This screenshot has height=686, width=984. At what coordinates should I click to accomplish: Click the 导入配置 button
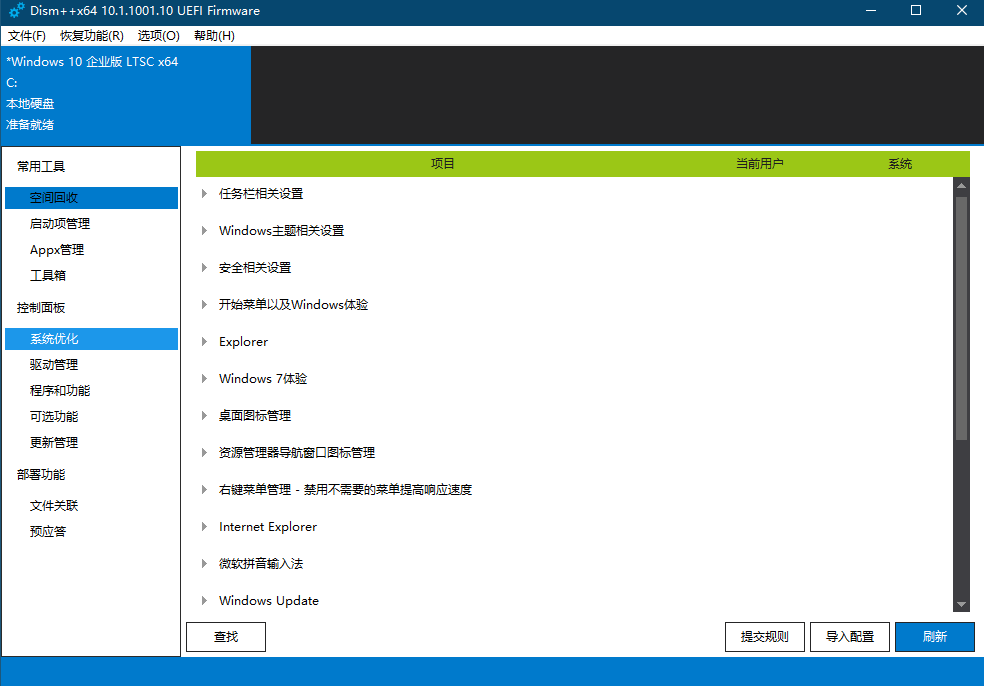tap(849, 637)
